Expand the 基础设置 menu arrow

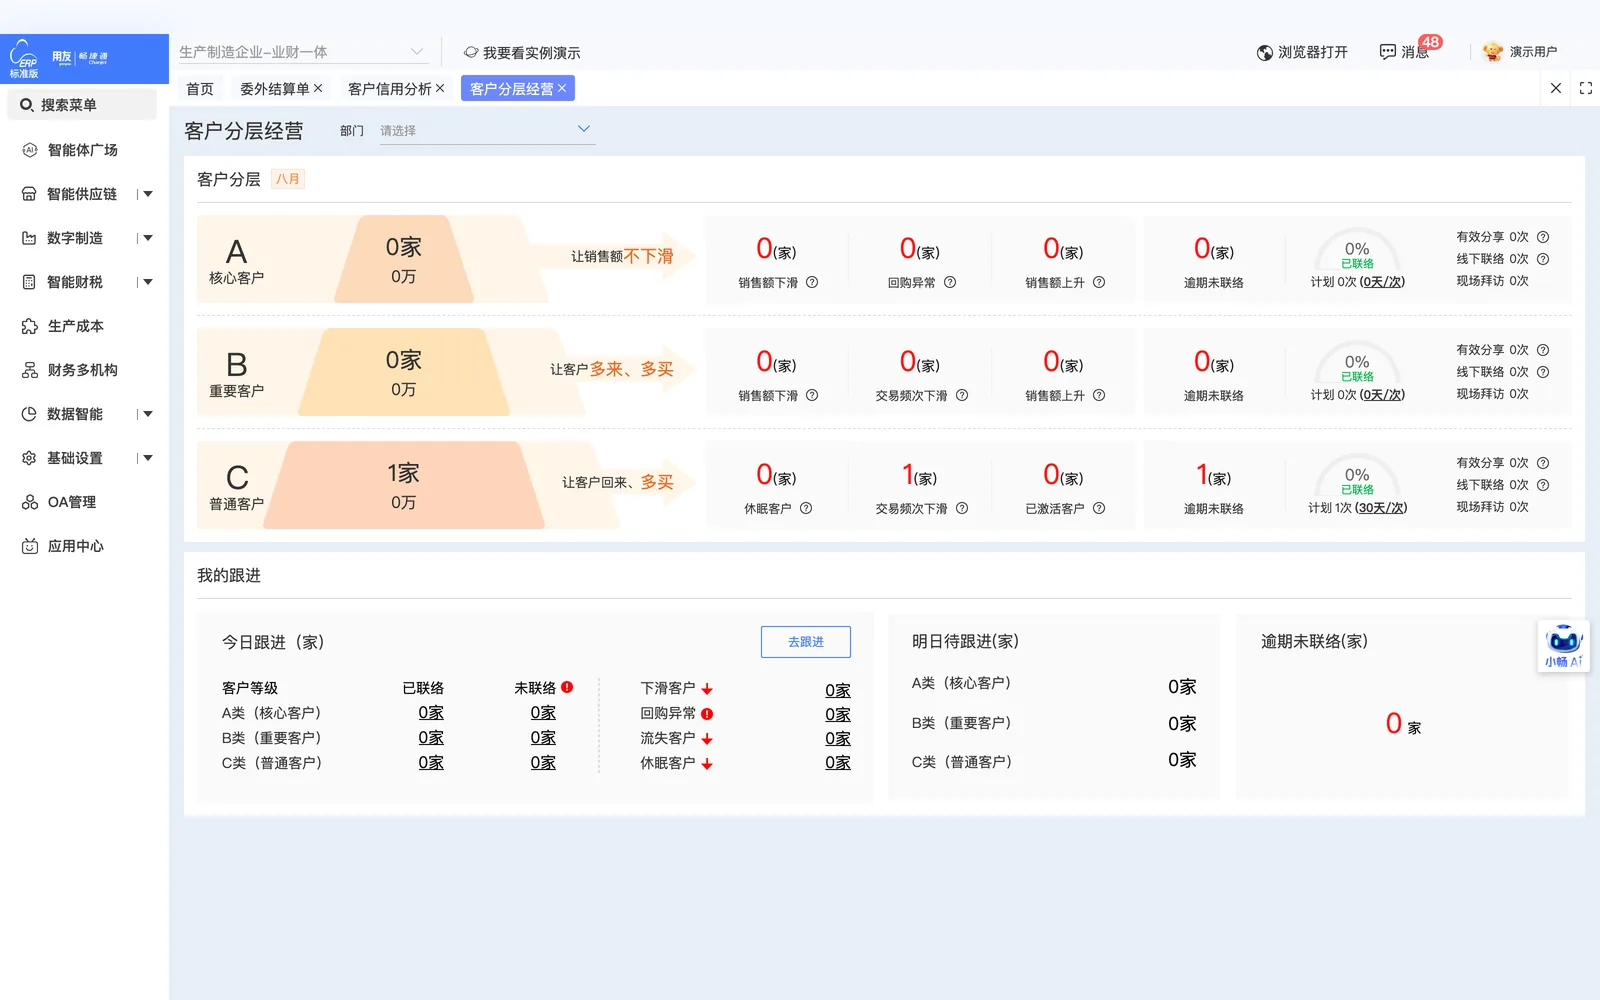tap(148, 458)
